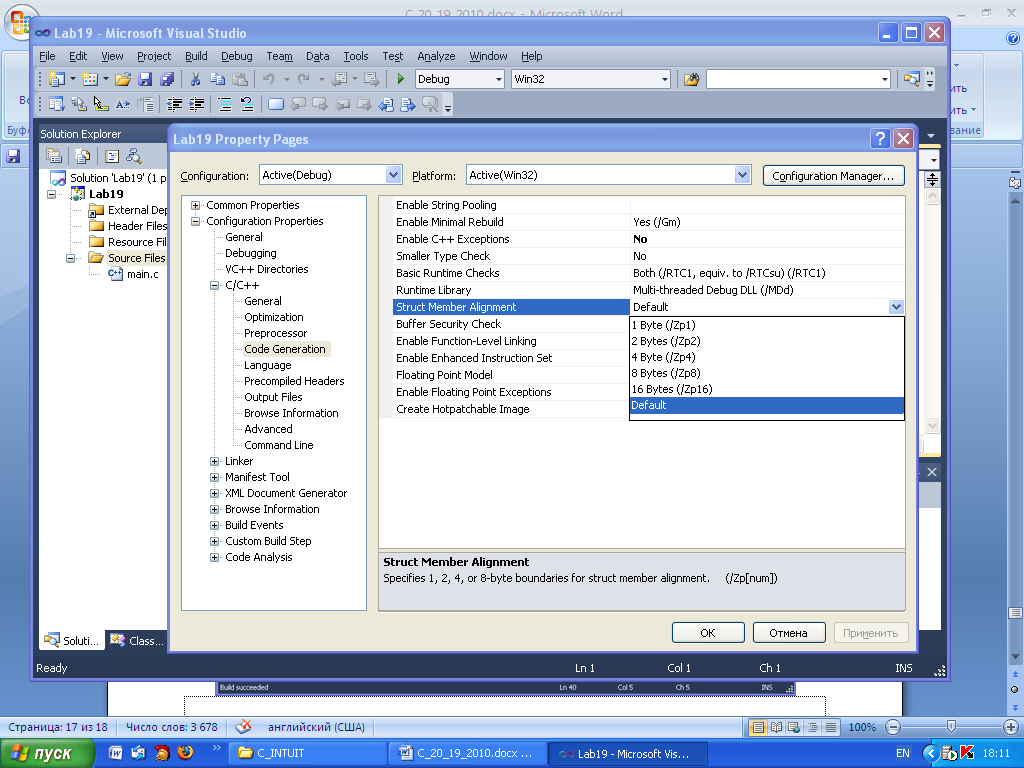Open the Build menu
This screenshot has width=1024, height=768.
pyautogui.click(x=196, y=56)
